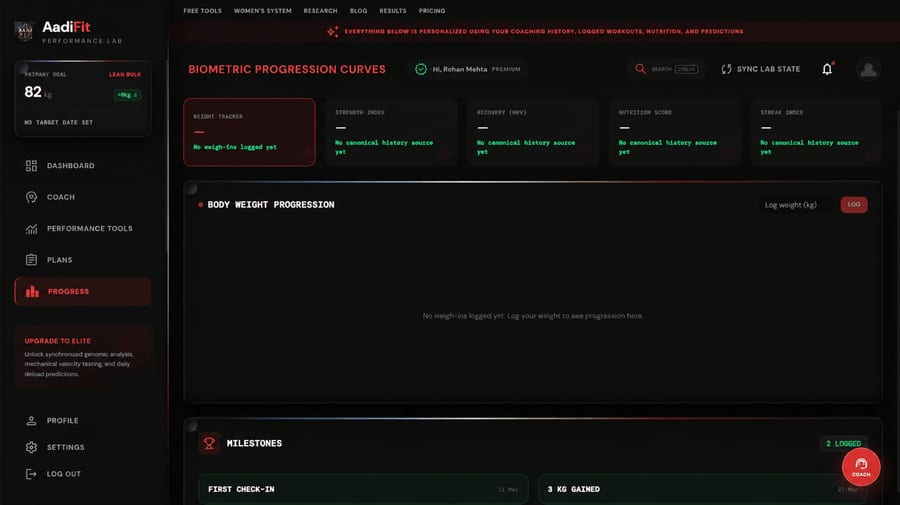Screen dimensions: 900x505
Task: Click the sync arrows icon
Action: pos(726,69)
